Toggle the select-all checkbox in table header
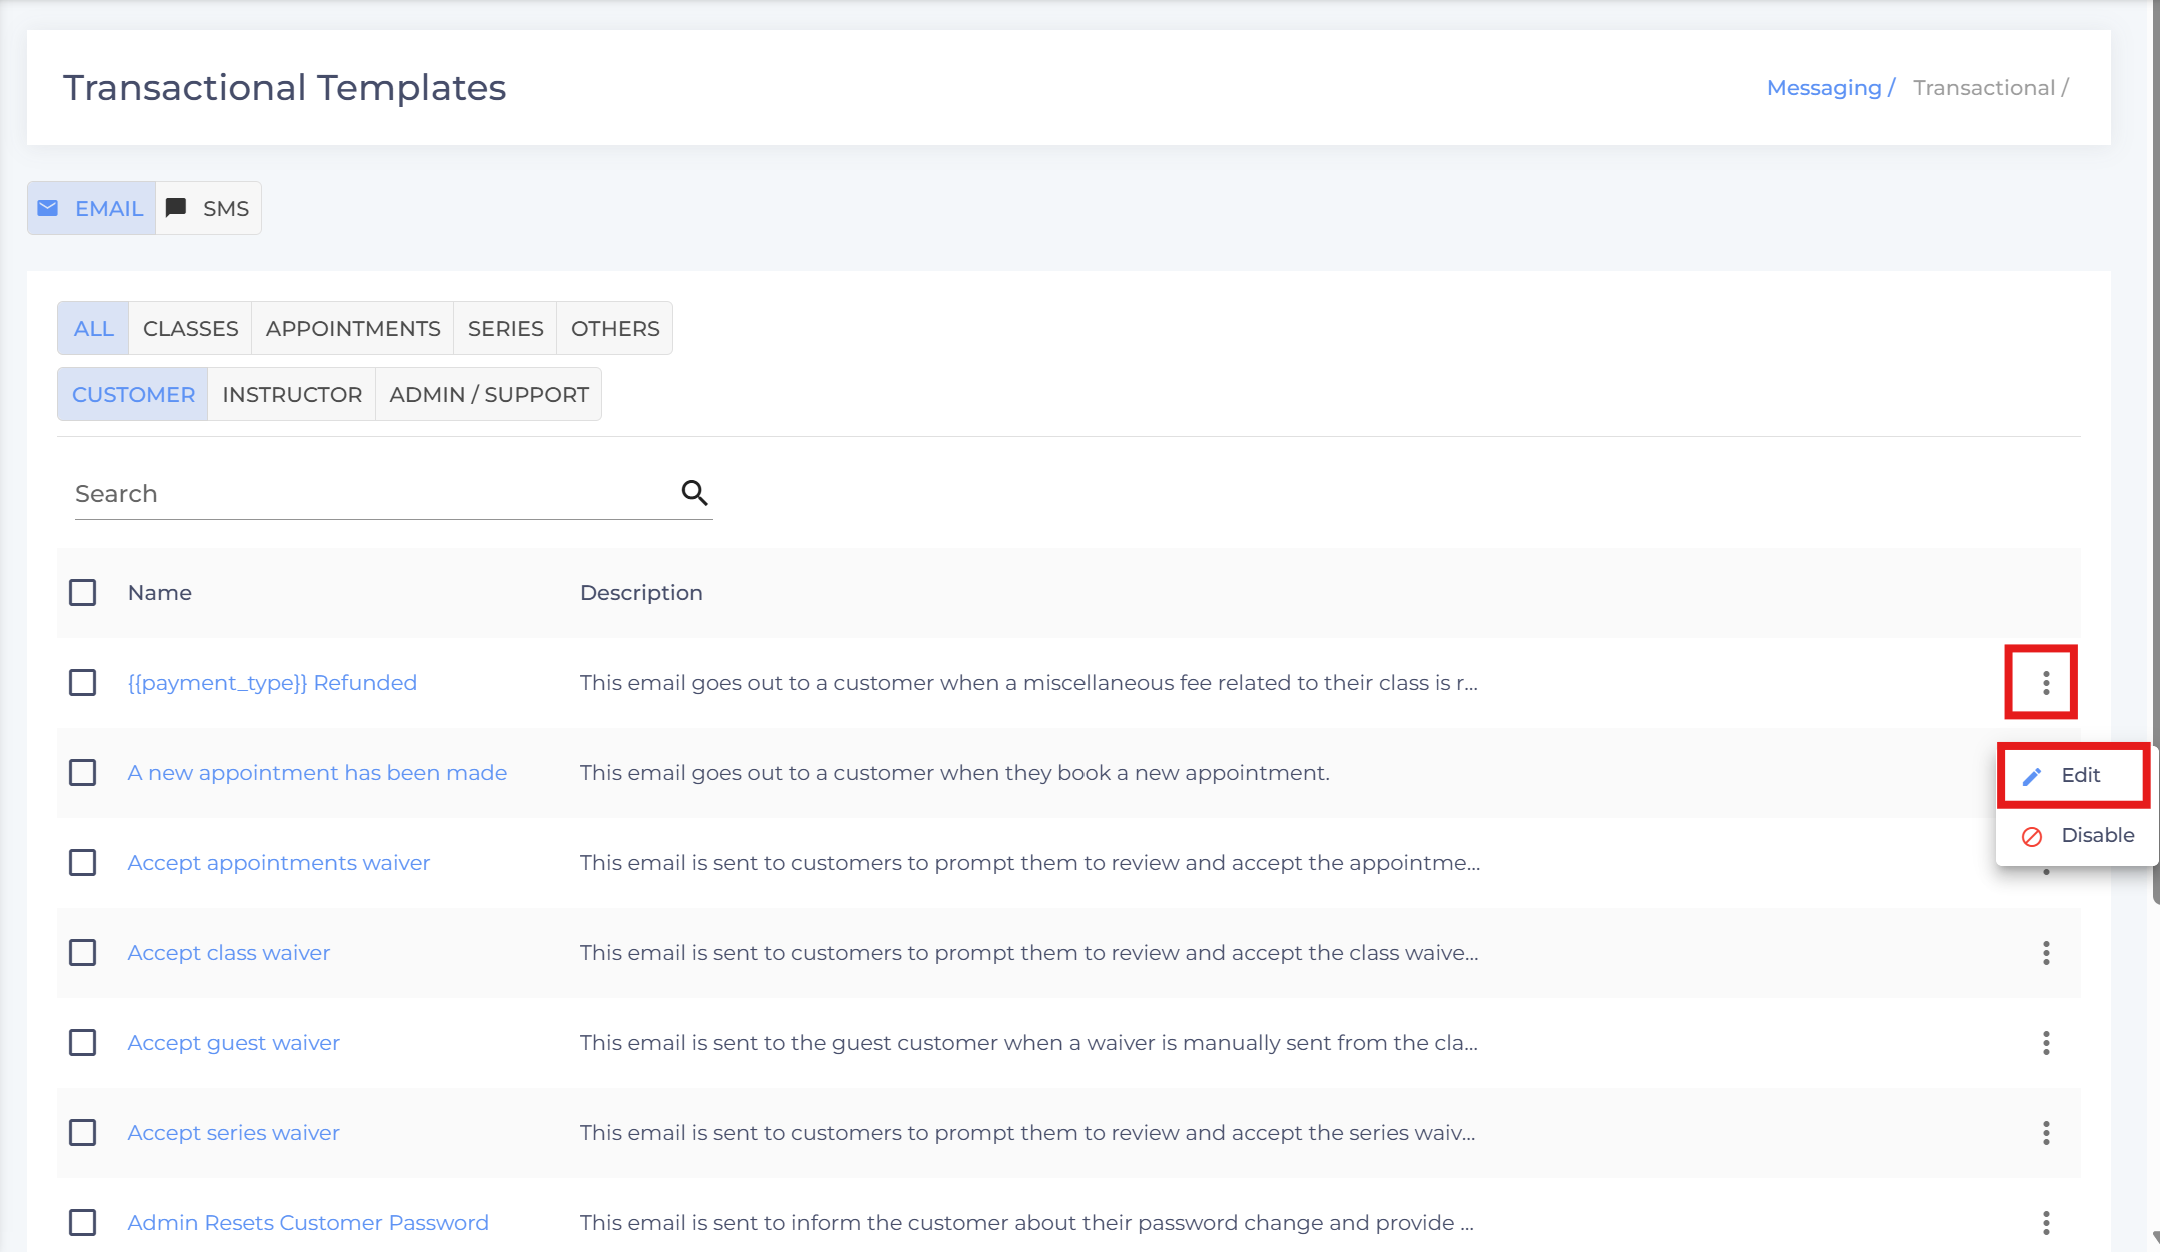The image size is (2160, 1252). 83,593
